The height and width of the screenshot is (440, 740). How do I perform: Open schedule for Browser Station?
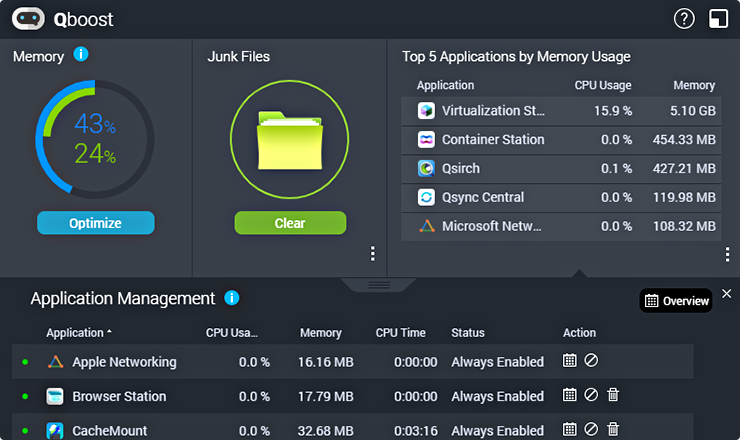(570, 395)
